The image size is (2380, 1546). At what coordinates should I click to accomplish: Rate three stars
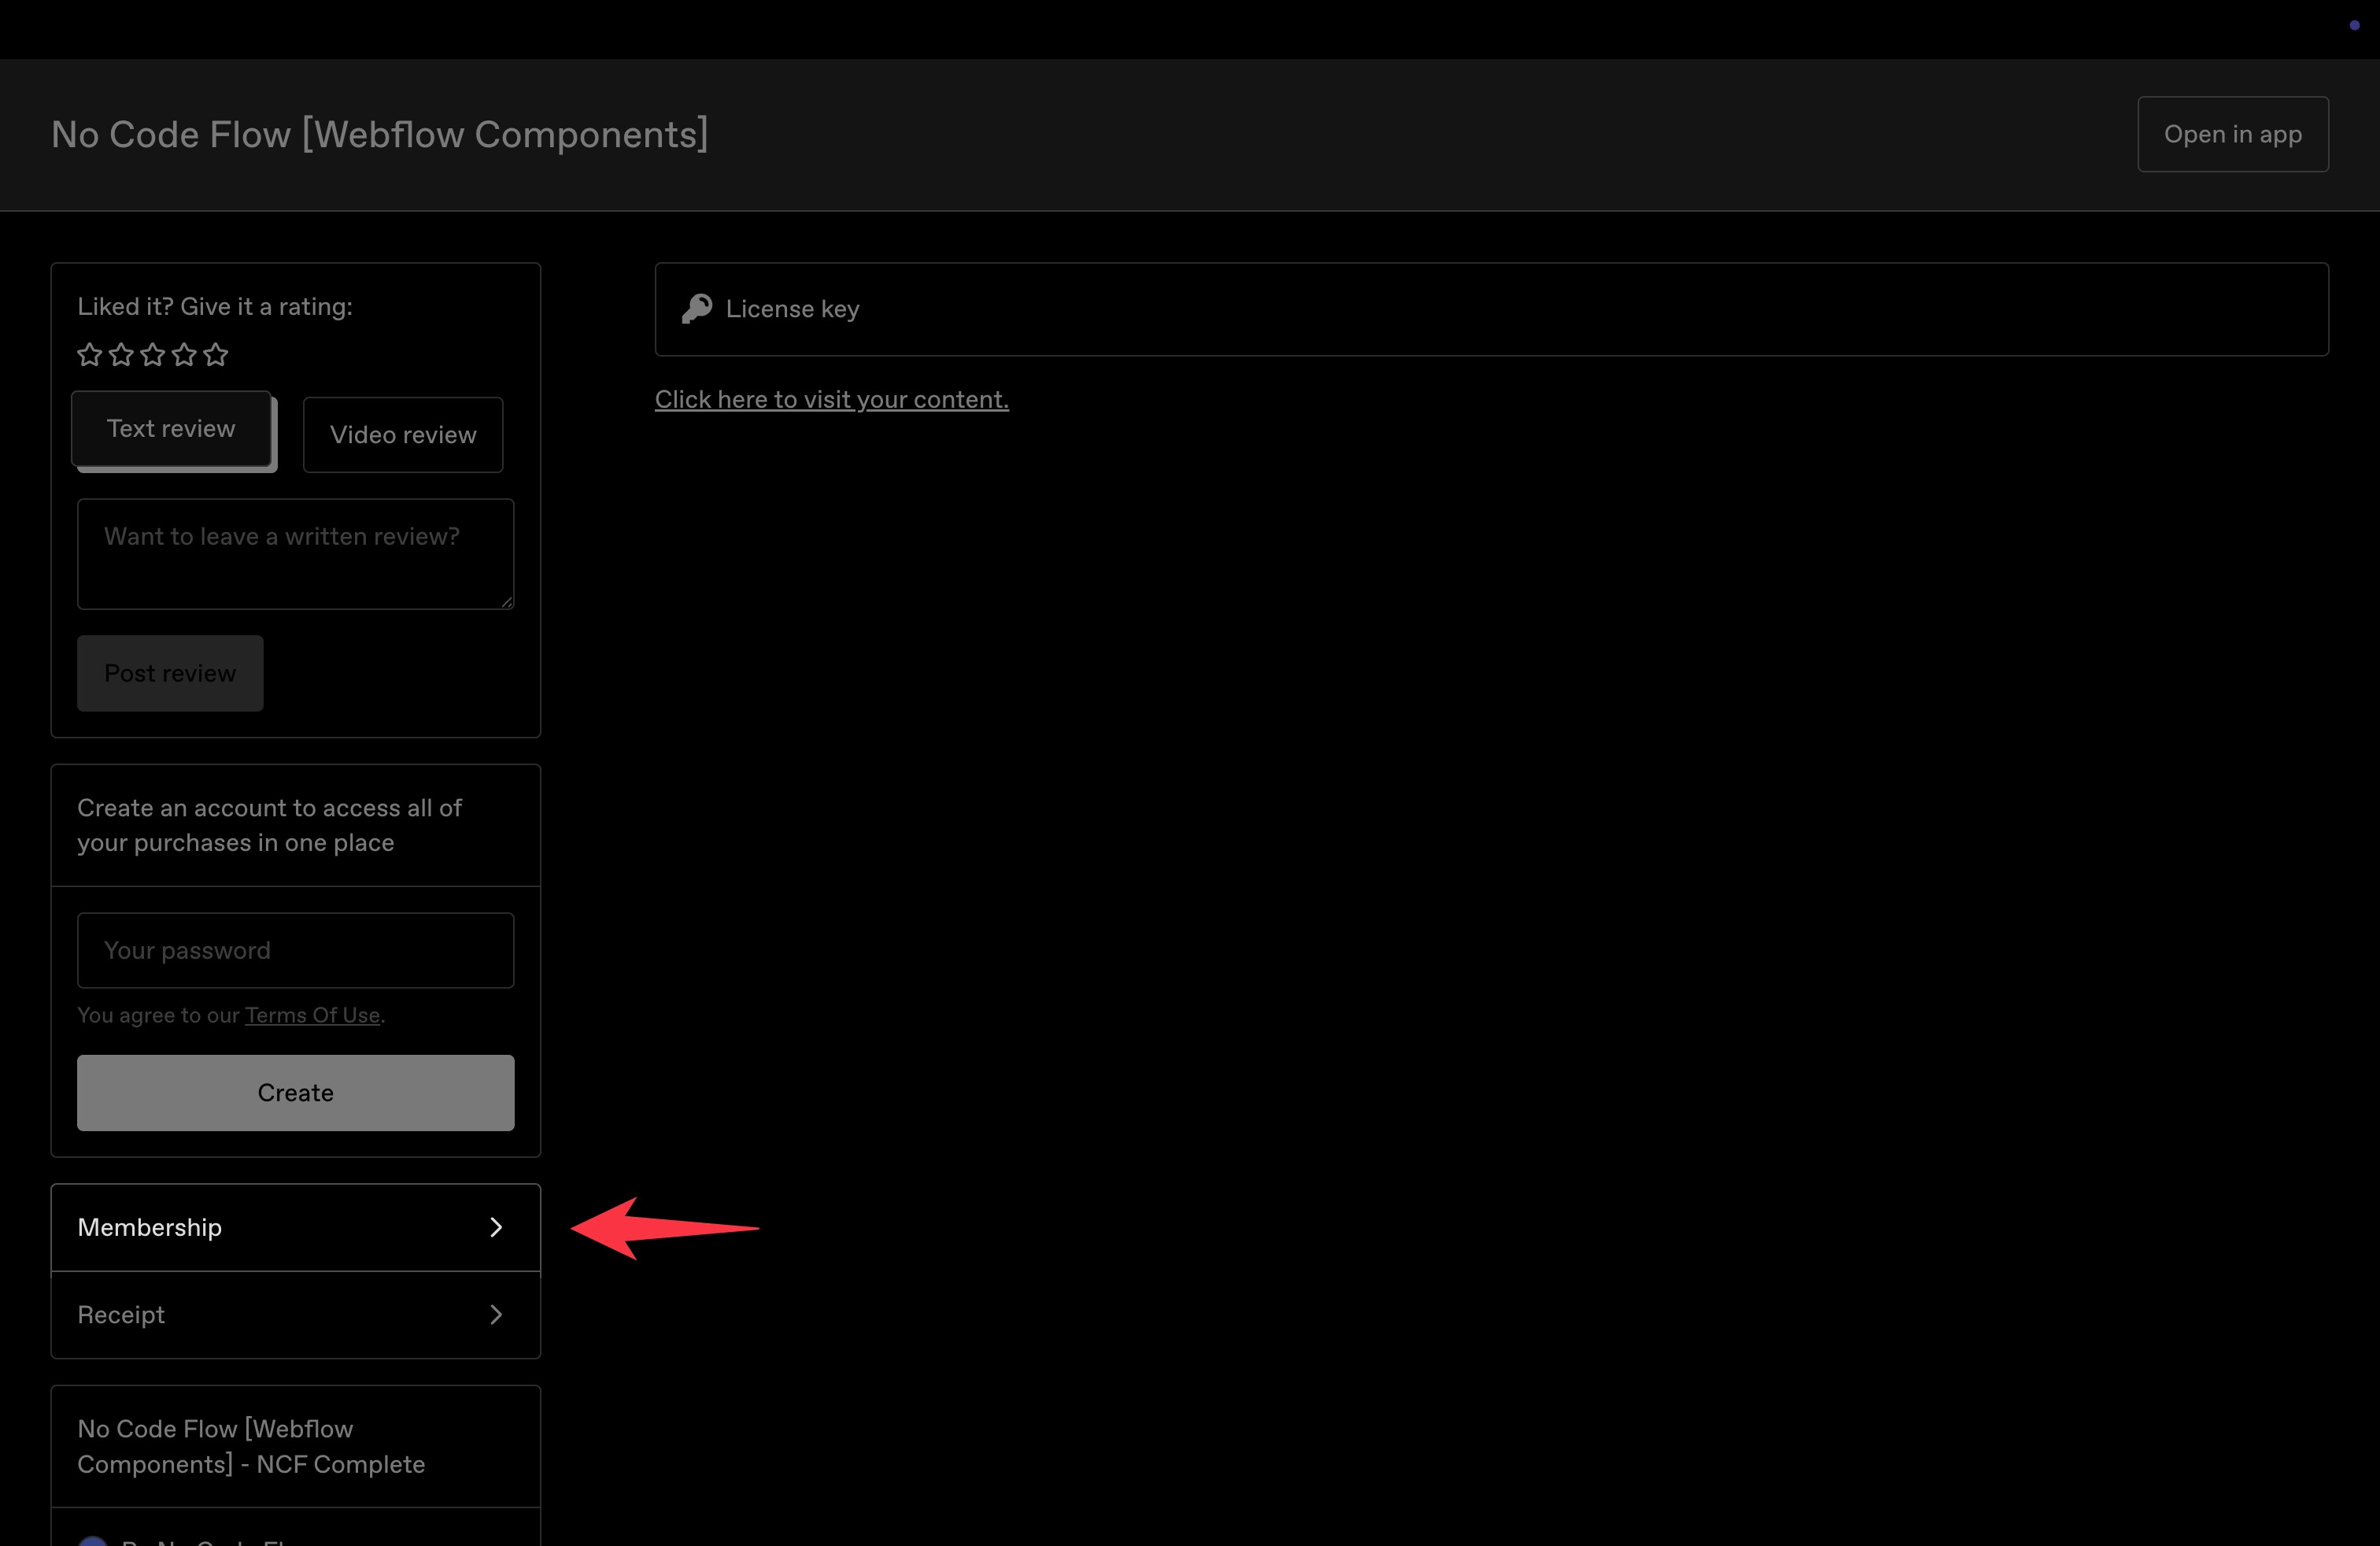point(153,354)
